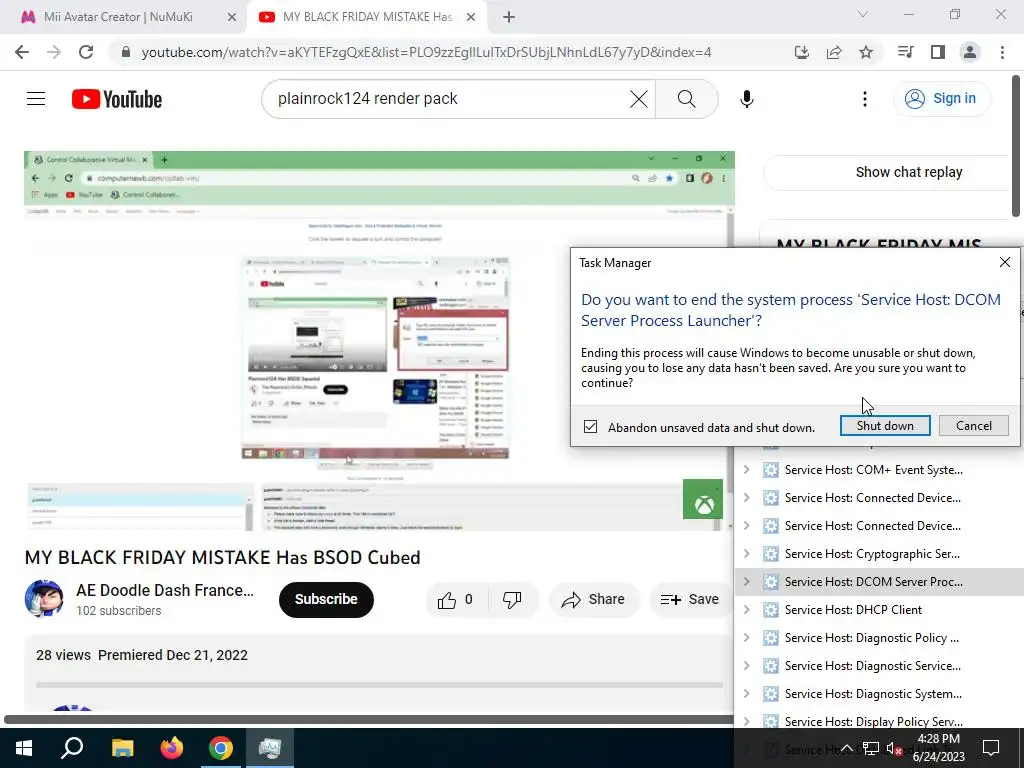
Task: Sign in to YouTube
Action: pyautogui.click(x=941, y=99)
